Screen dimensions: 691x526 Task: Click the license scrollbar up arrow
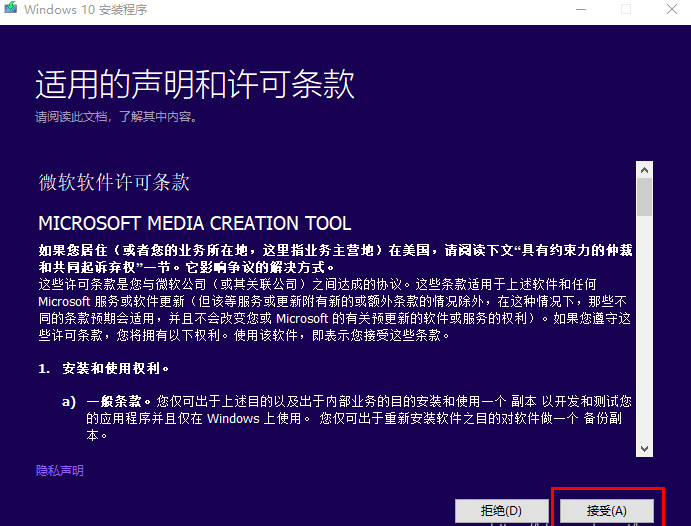[x=644, y=170]
